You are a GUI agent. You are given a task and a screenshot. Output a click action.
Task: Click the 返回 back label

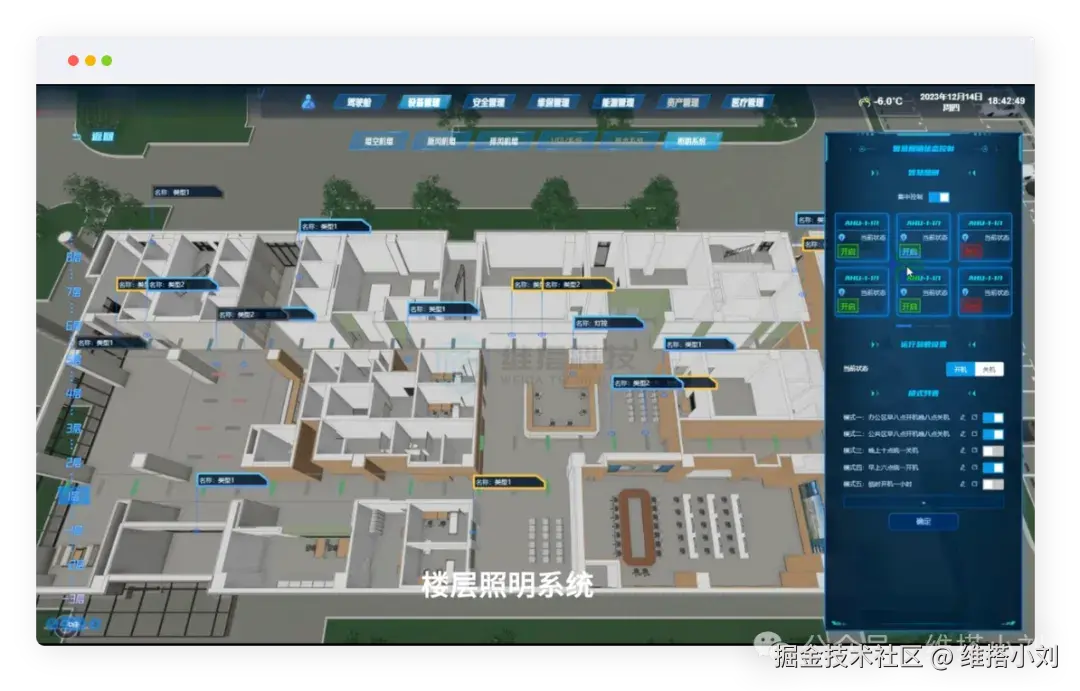[x=103, y=136]
